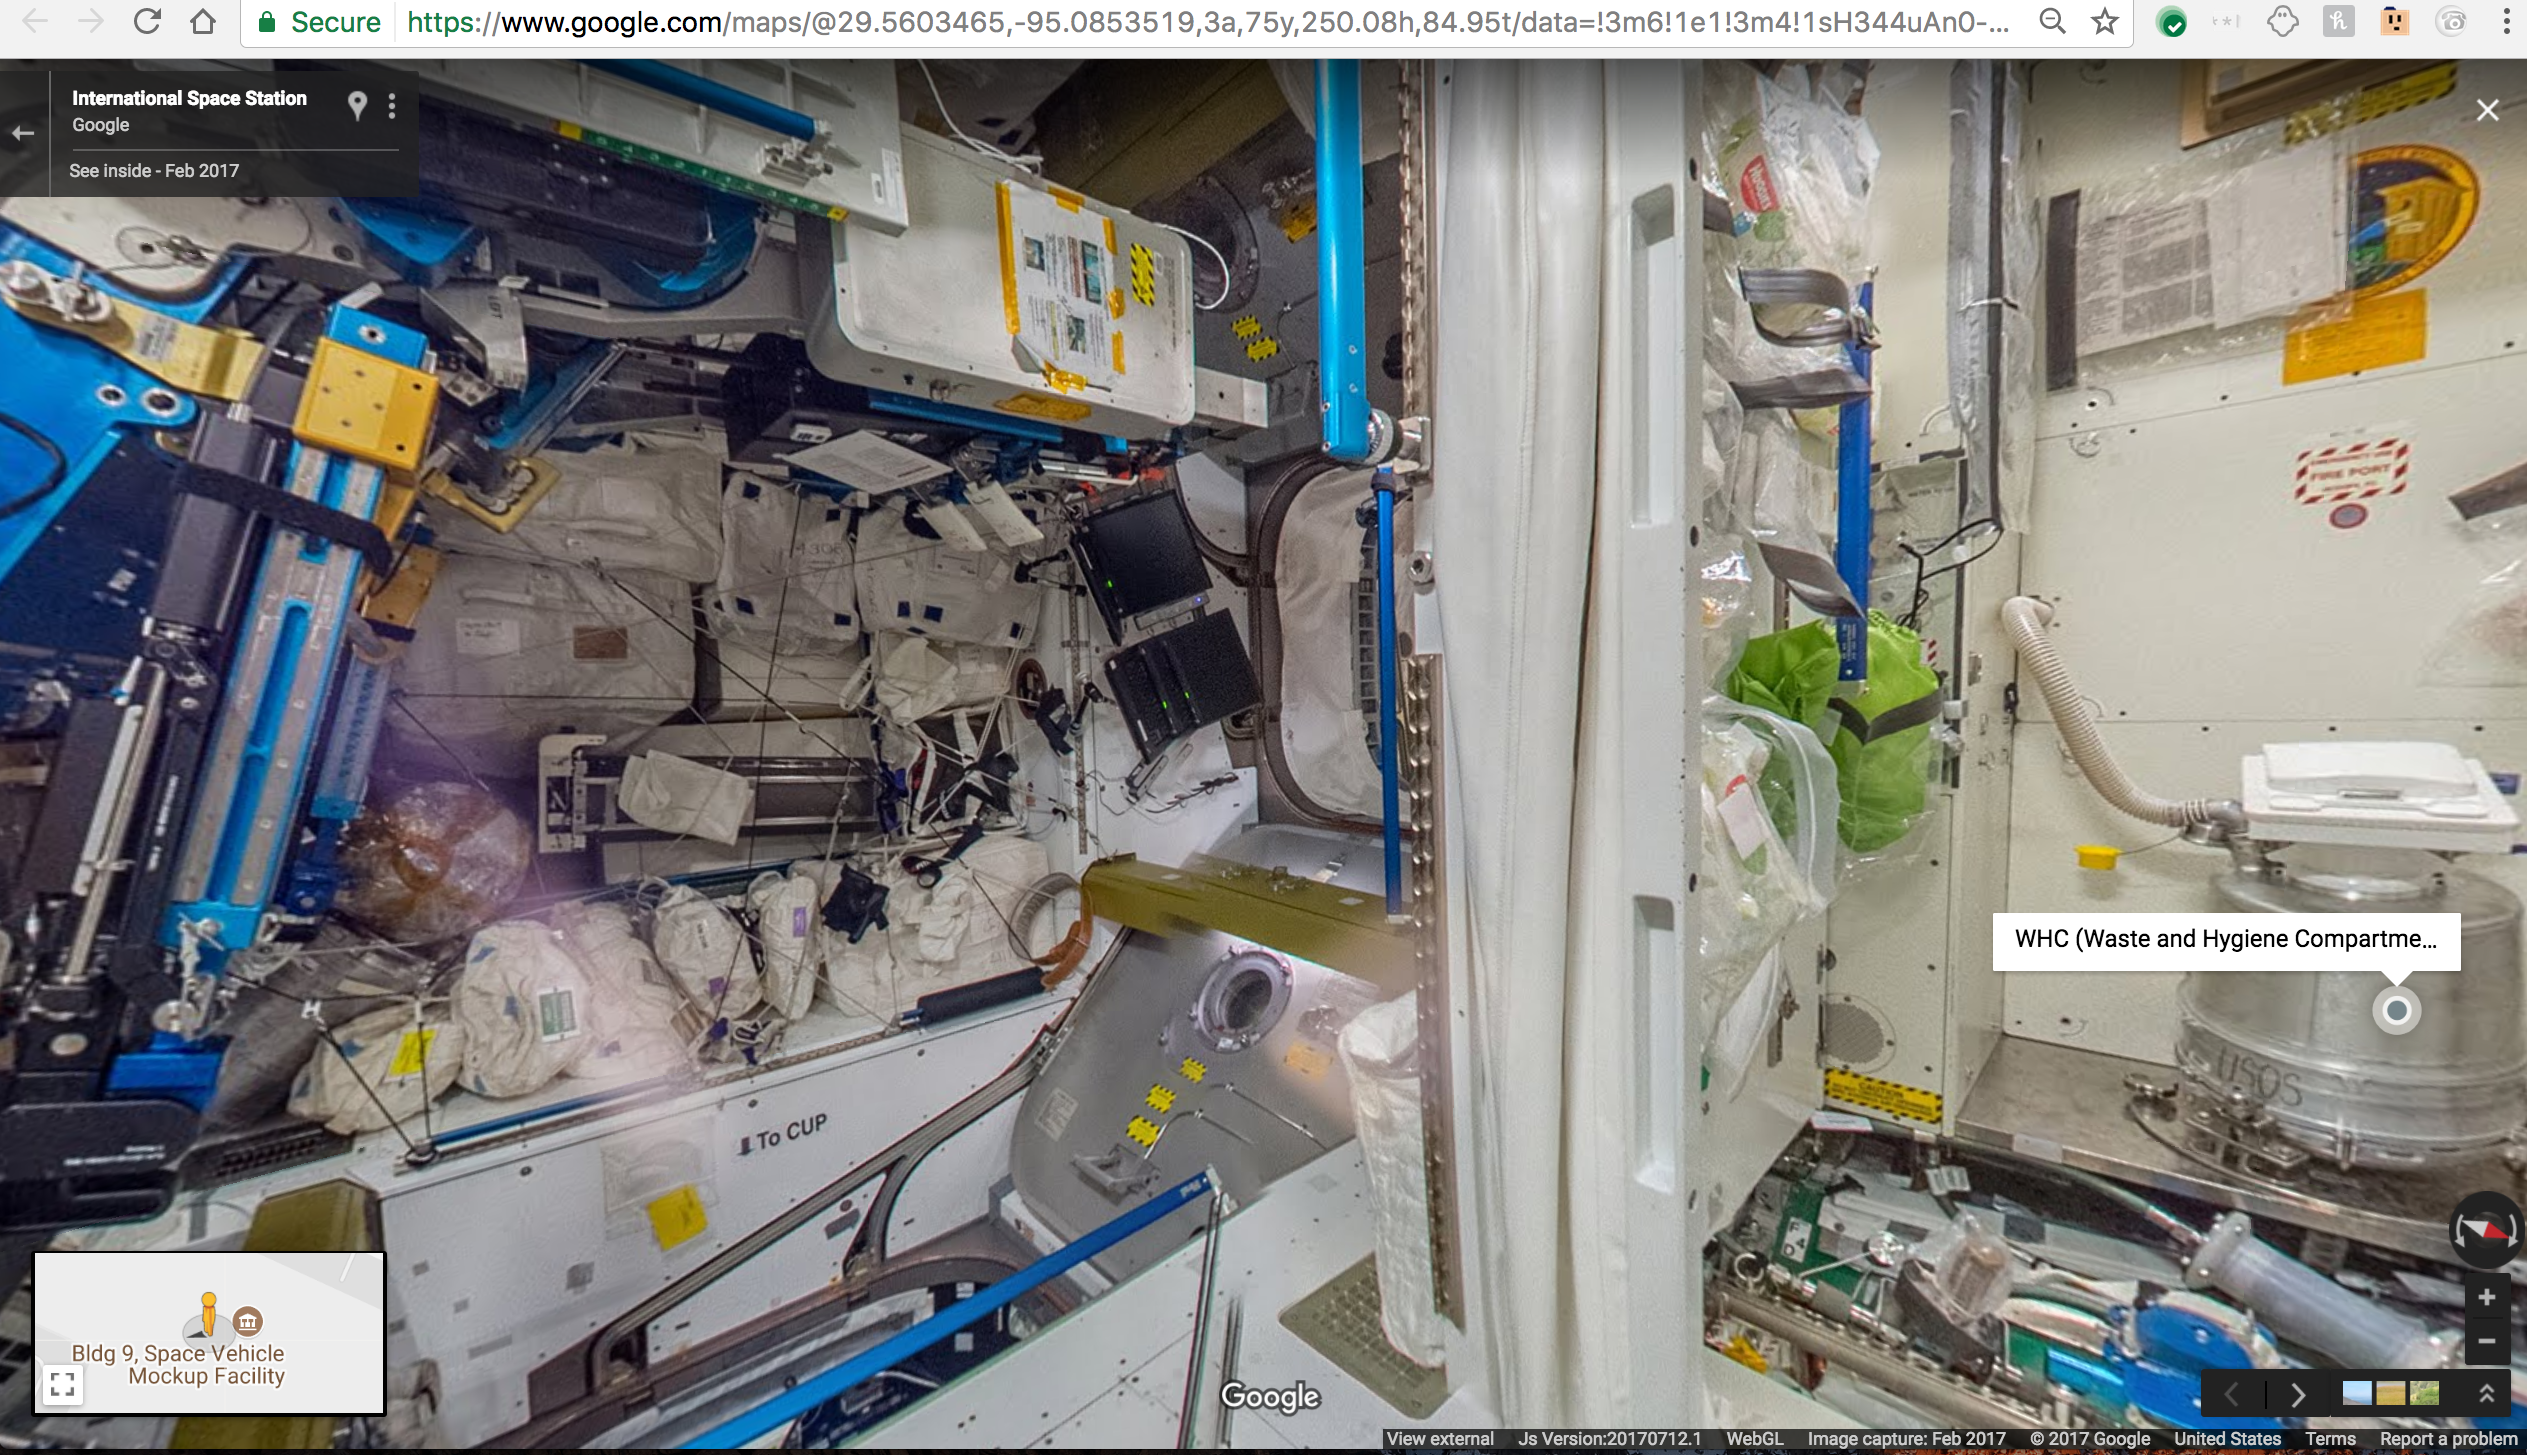Image resolution: width=2527 pixels, height=1455 pixels.
Task: Open Chrome's three-dot menu
Action: coord(2506,22)
